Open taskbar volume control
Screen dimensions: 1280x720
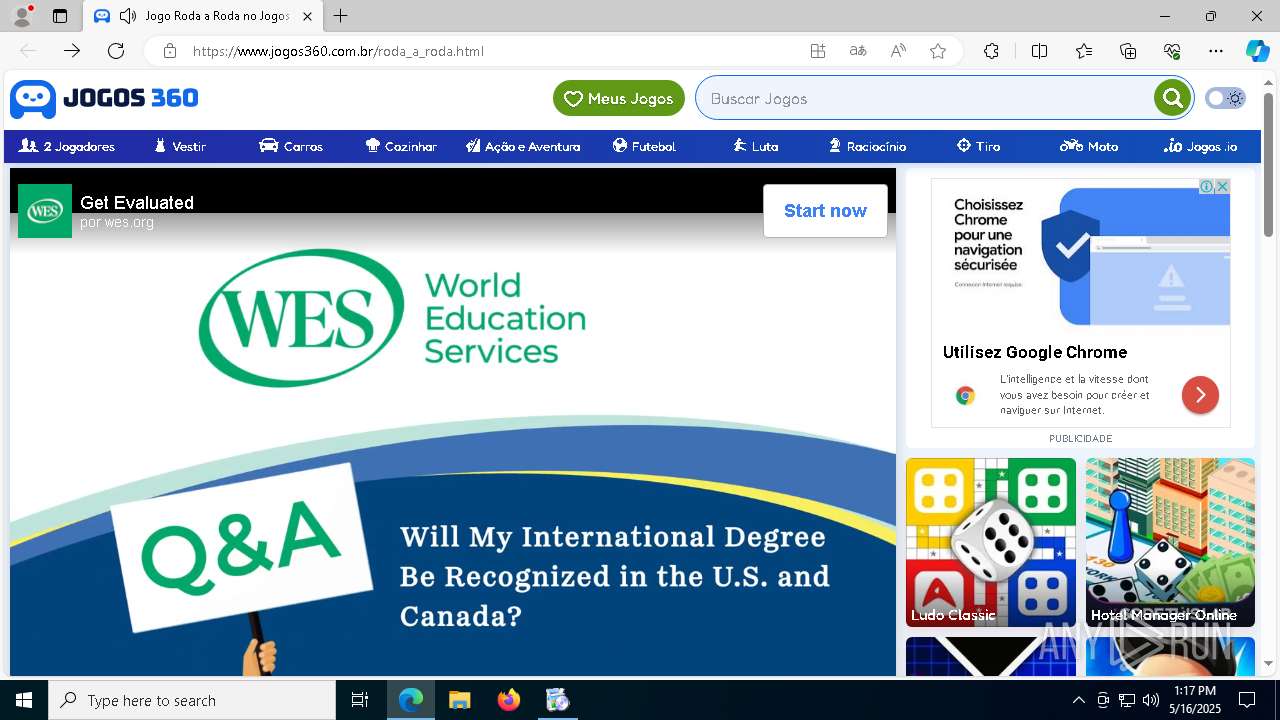(x=1150, y=700)
